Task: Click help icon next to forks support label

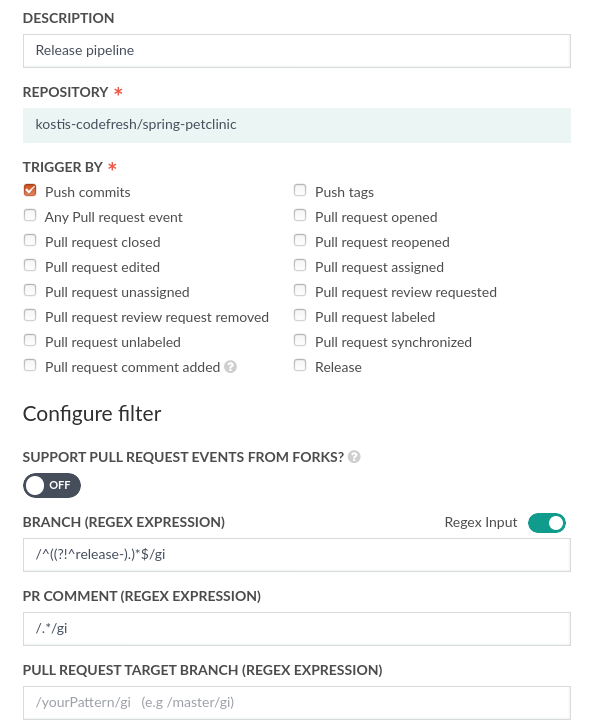Action: 354,457
